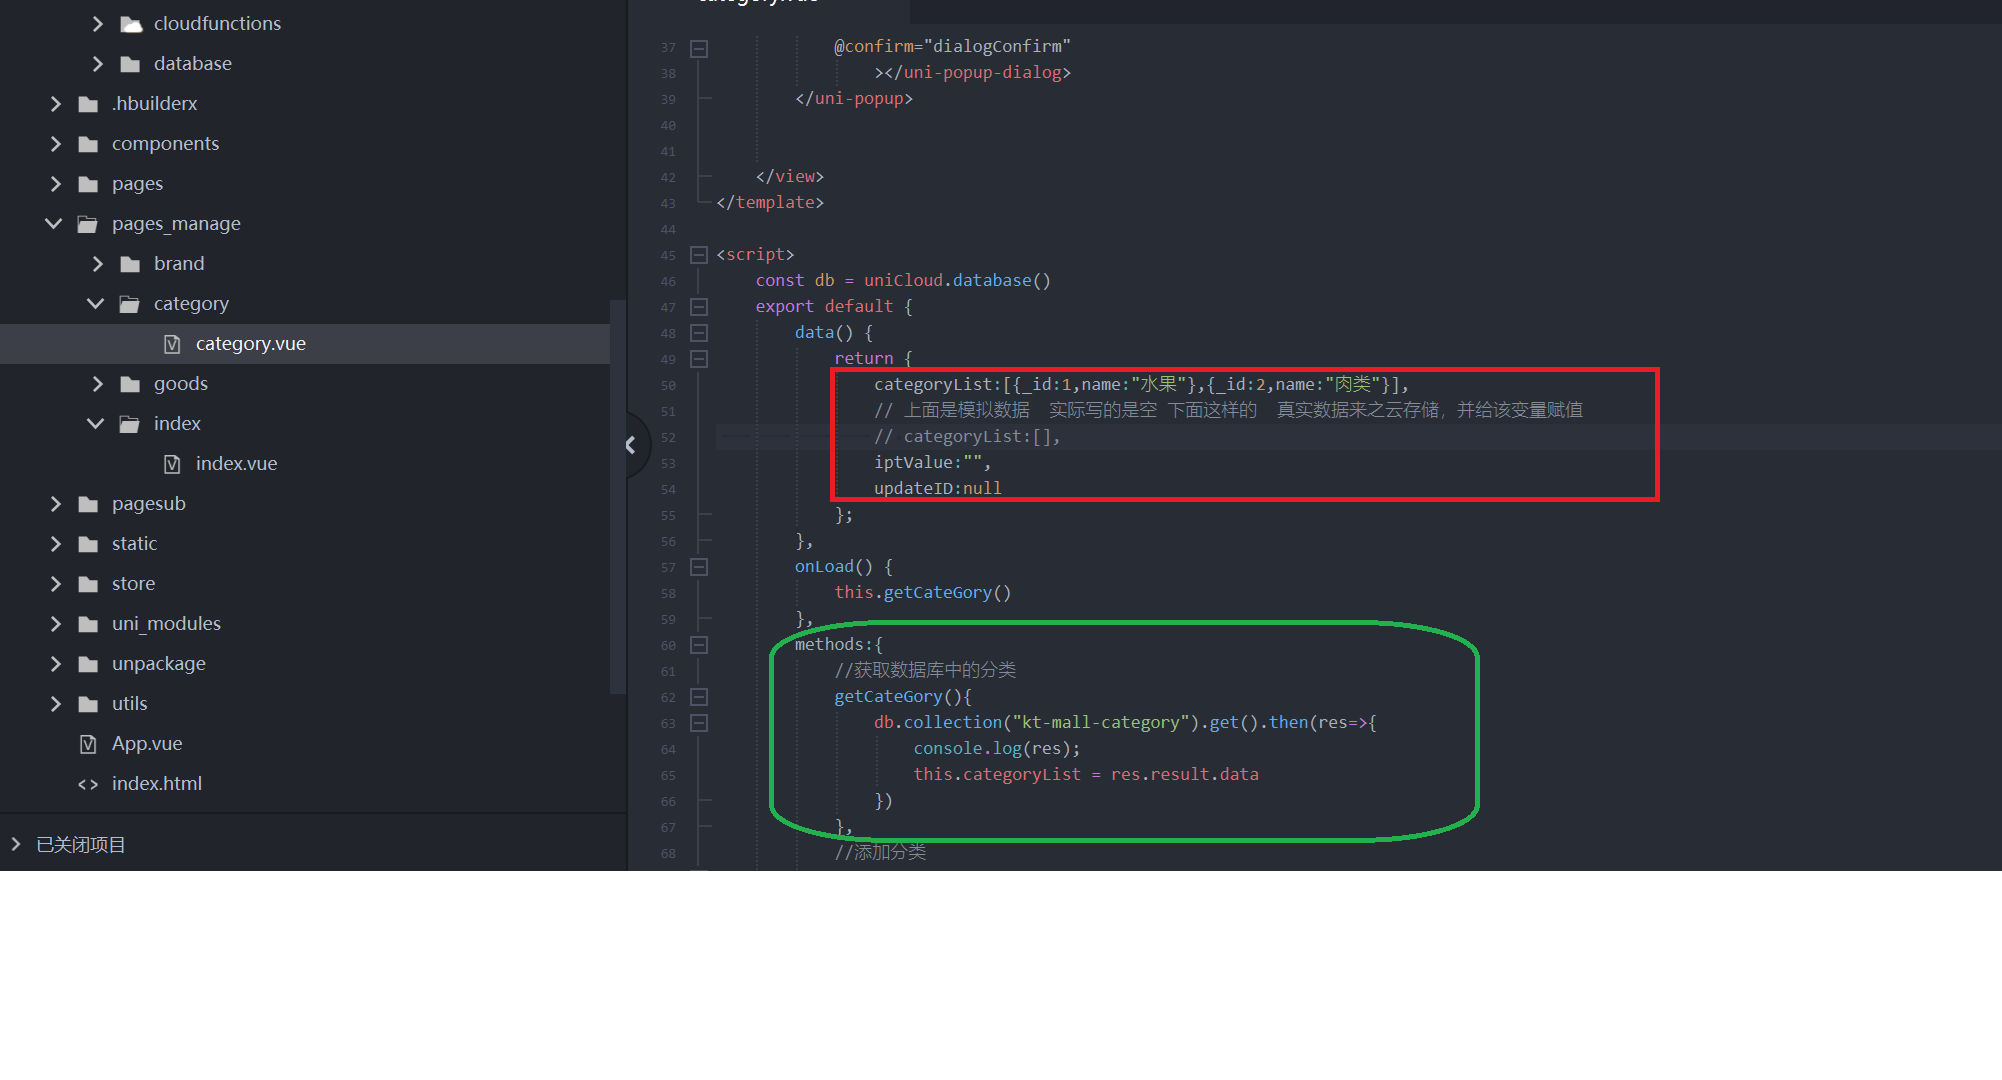2002x1080 pixels.
Task: Select the database folder in tree
Action: tap(192, 64)
